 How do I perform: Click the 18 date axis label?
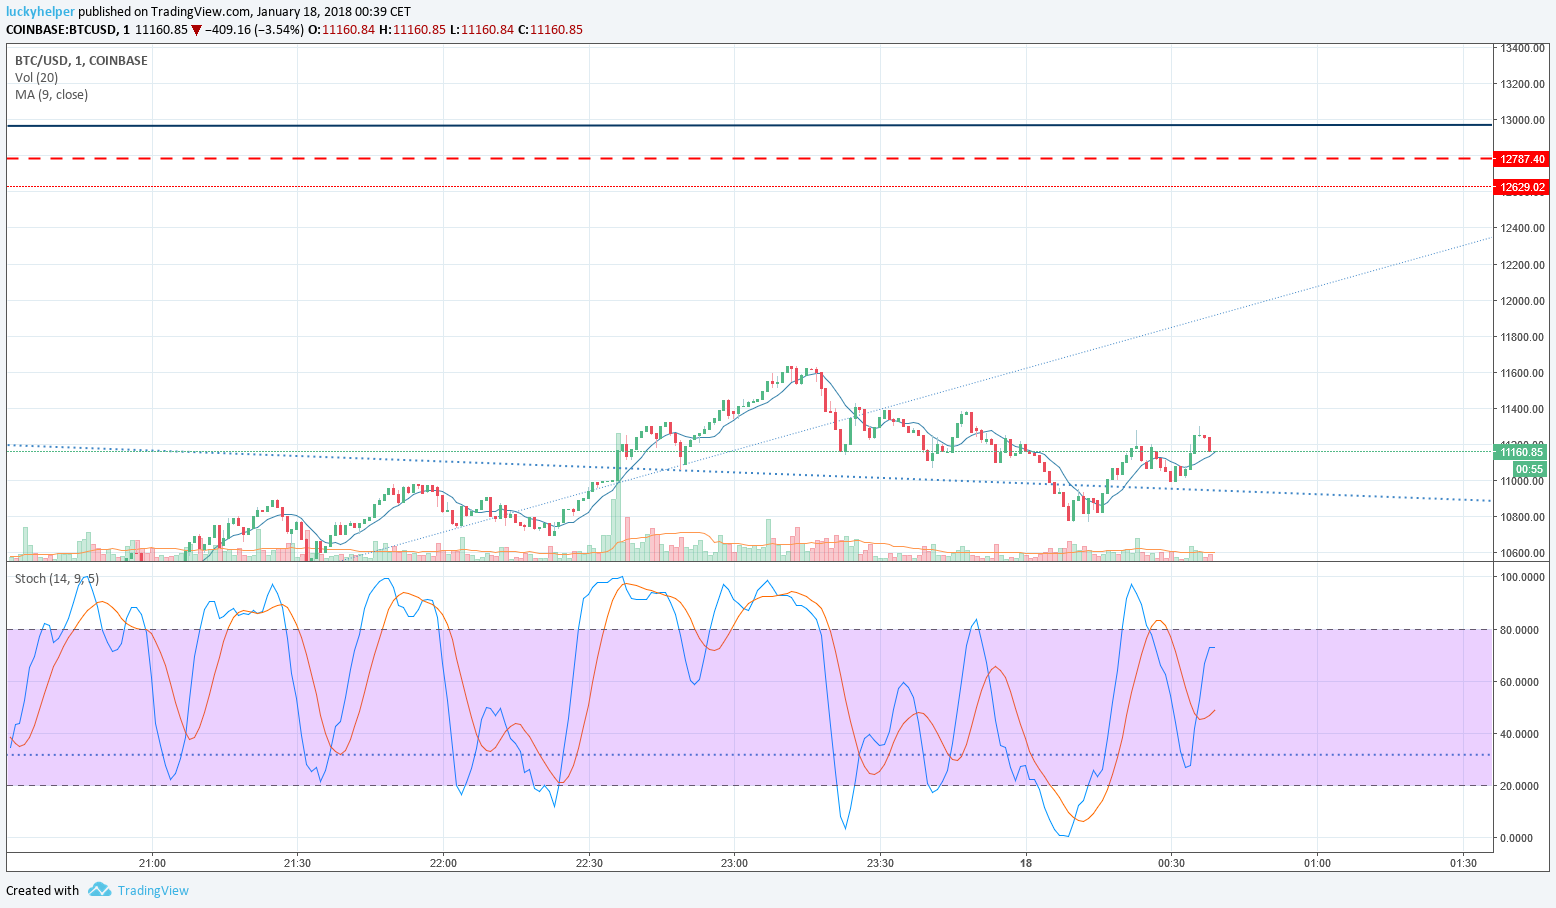click(1026, 863)
